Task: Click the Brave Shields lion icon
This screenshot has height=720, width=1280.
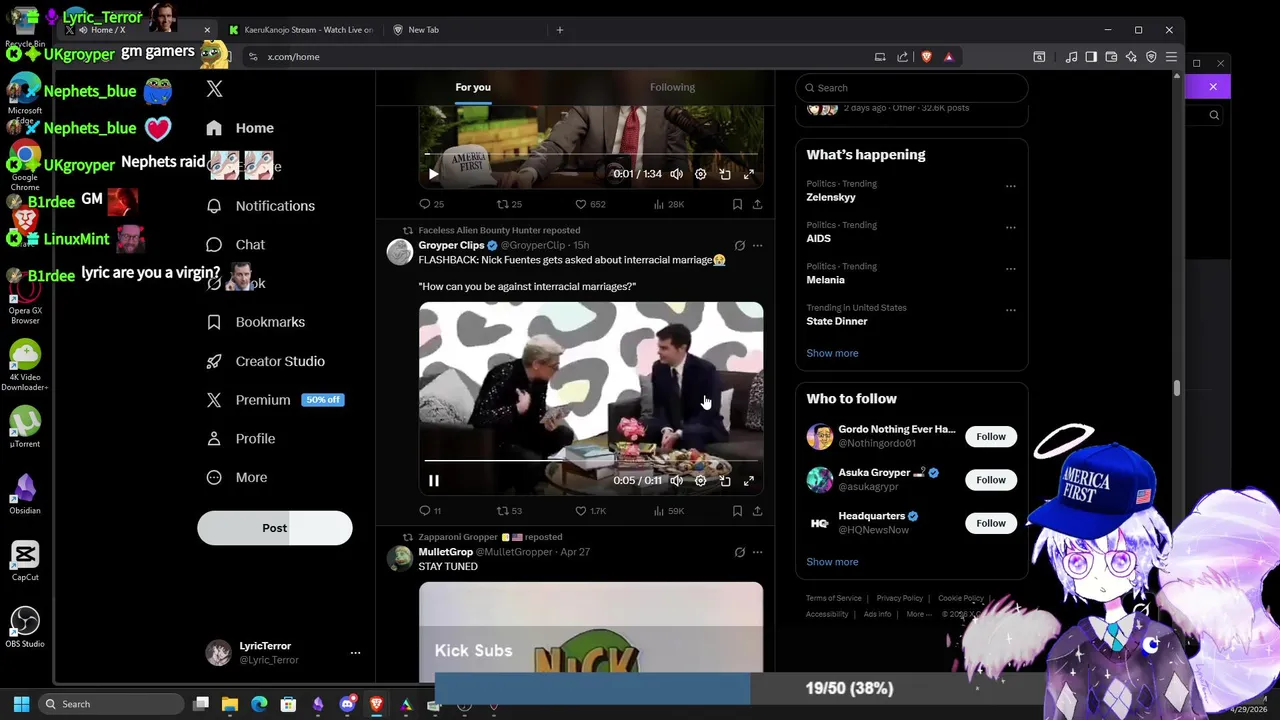Action: point(926,57)
